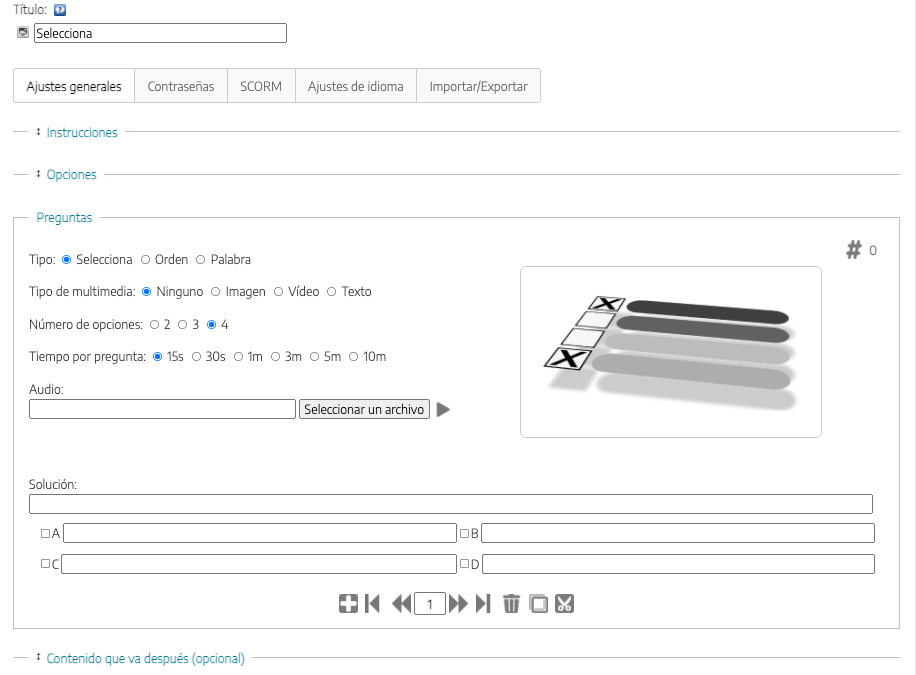Image resolution: width=916 pixels, height=675 pixels.
Task: Expand Contenido que va después section
Action: [145, 658]
